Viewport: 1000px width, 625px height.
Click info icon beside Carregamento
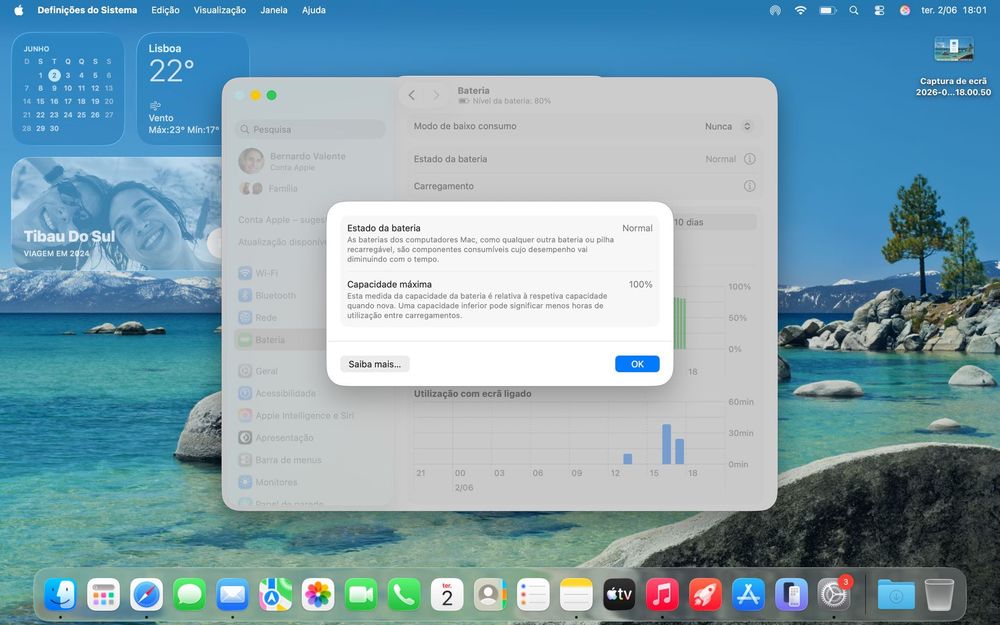749,186
